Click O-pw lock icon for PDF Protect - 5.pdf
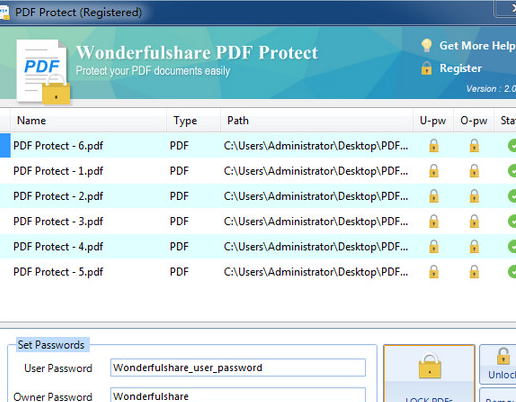 474,272
